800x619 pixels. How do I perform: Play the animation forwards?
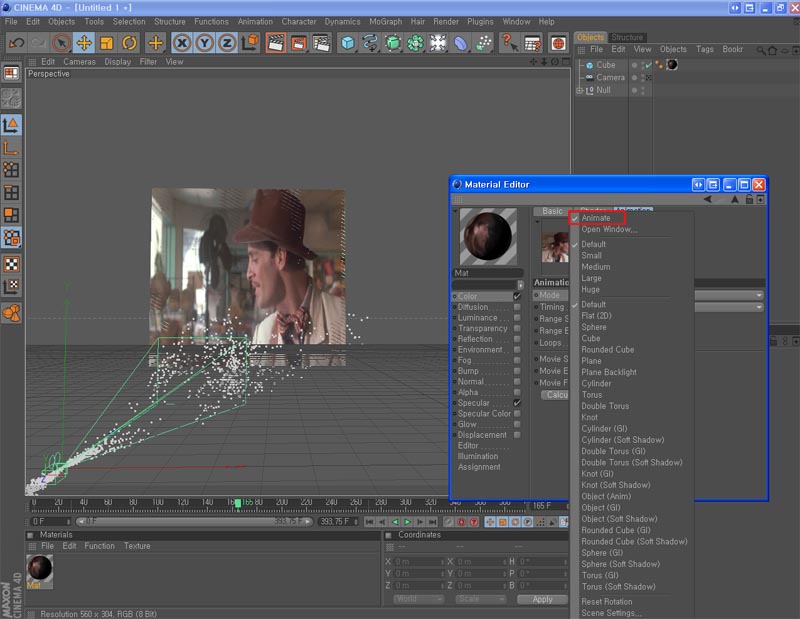[407, 522]
